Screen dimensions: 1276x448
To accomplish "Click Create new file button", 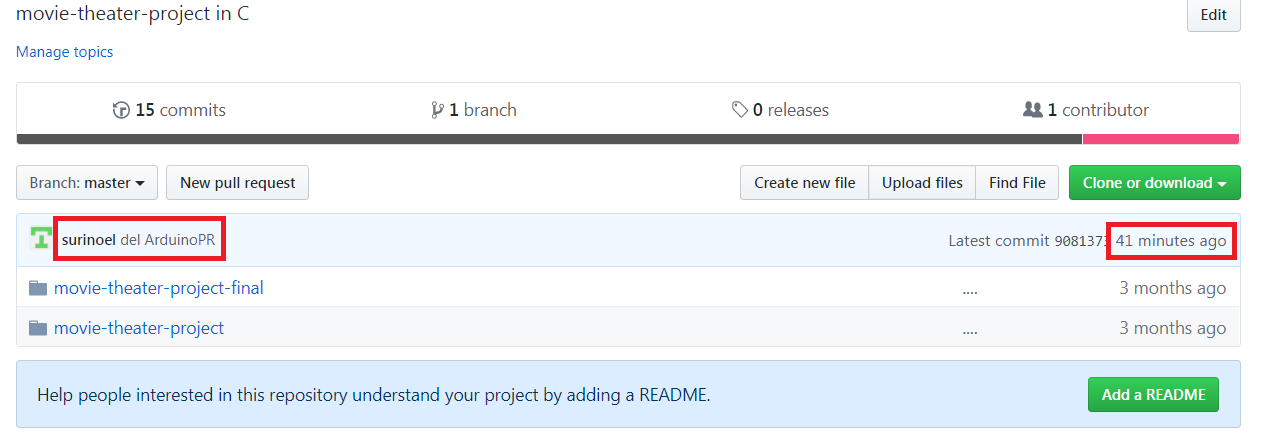I will [805, 183].
